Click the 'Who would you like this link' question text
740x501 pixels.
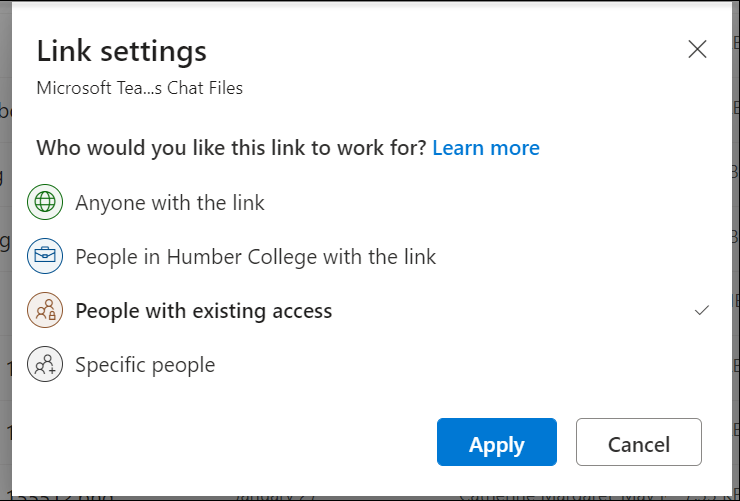tap(232, 148)
